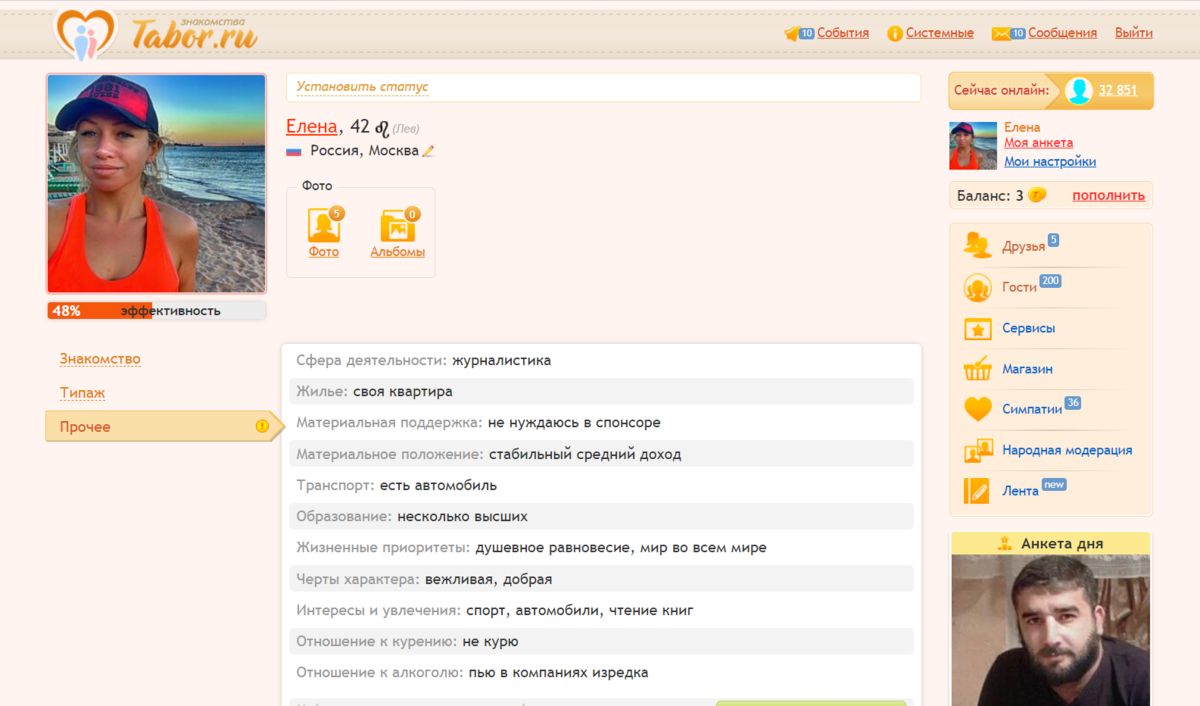Click the edit pencil next to Москва
Screen dimensions: 1200x706
(428, 151)
